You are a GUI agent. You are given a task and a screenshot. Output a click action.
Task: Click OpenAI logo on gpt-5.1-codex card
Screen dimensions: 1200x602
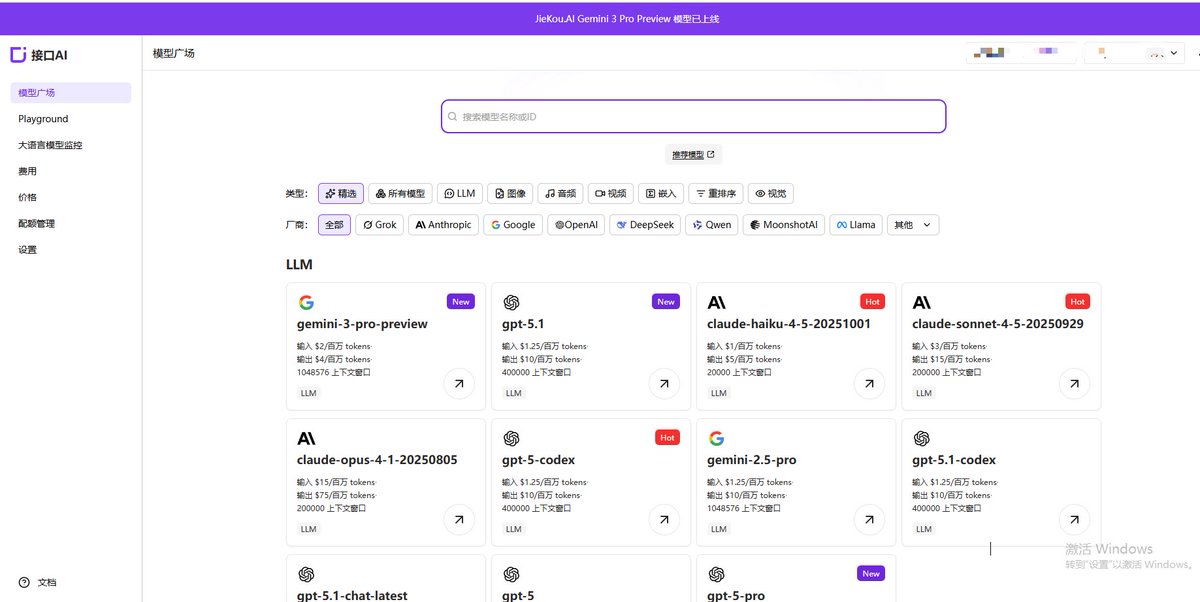click(x=921, y=438)
